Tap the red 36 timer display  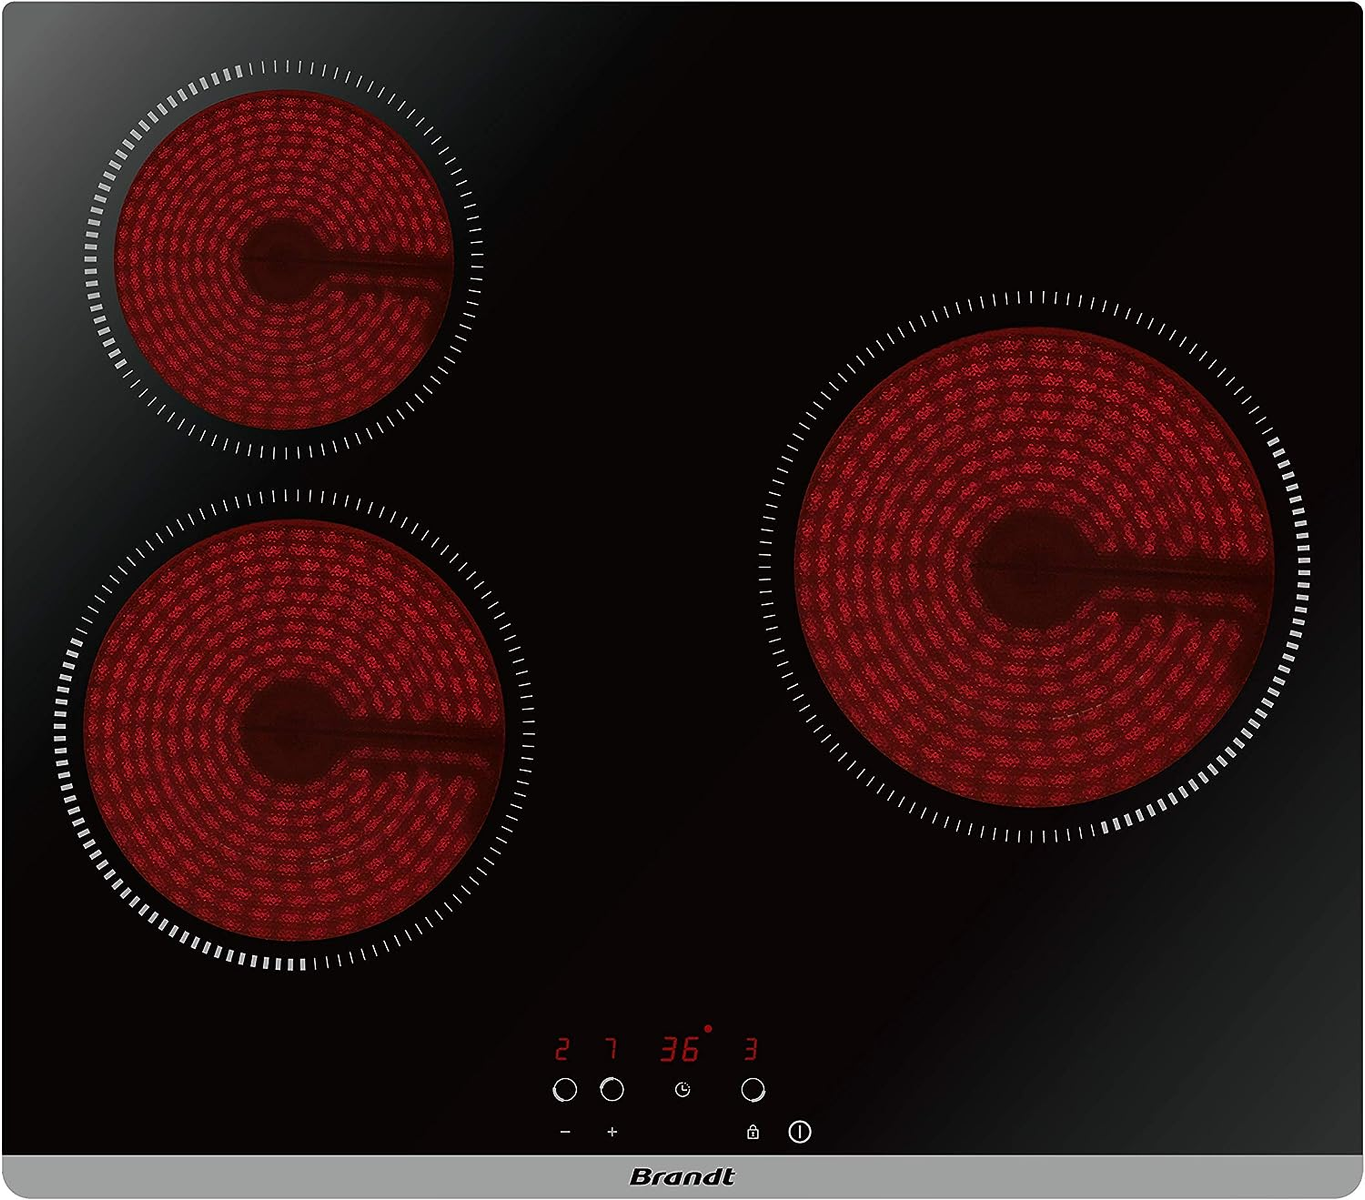pyautogui.click(x=679, y=1049)
